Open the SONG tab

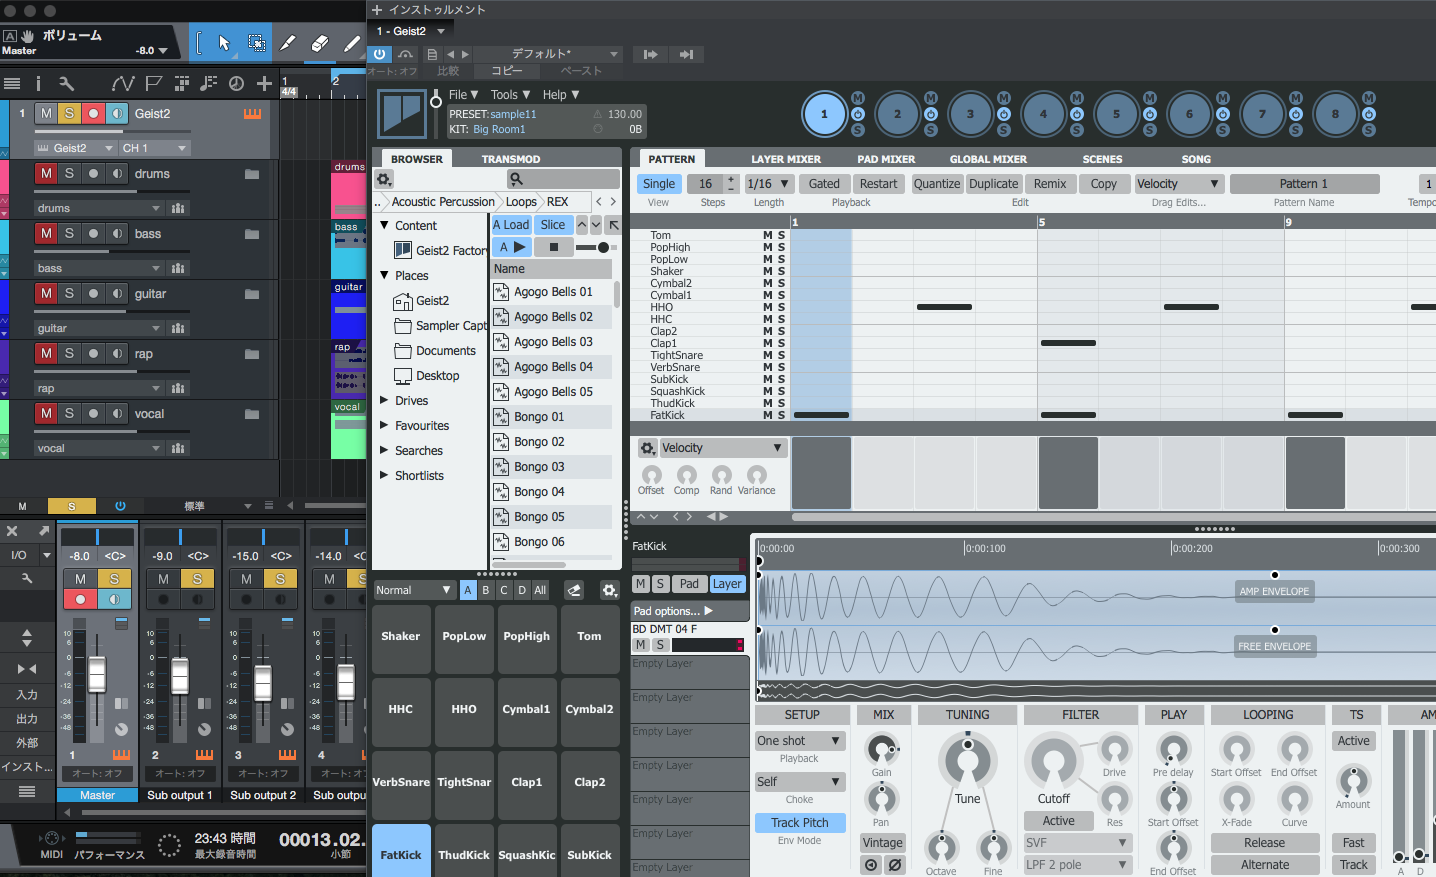1196,159
